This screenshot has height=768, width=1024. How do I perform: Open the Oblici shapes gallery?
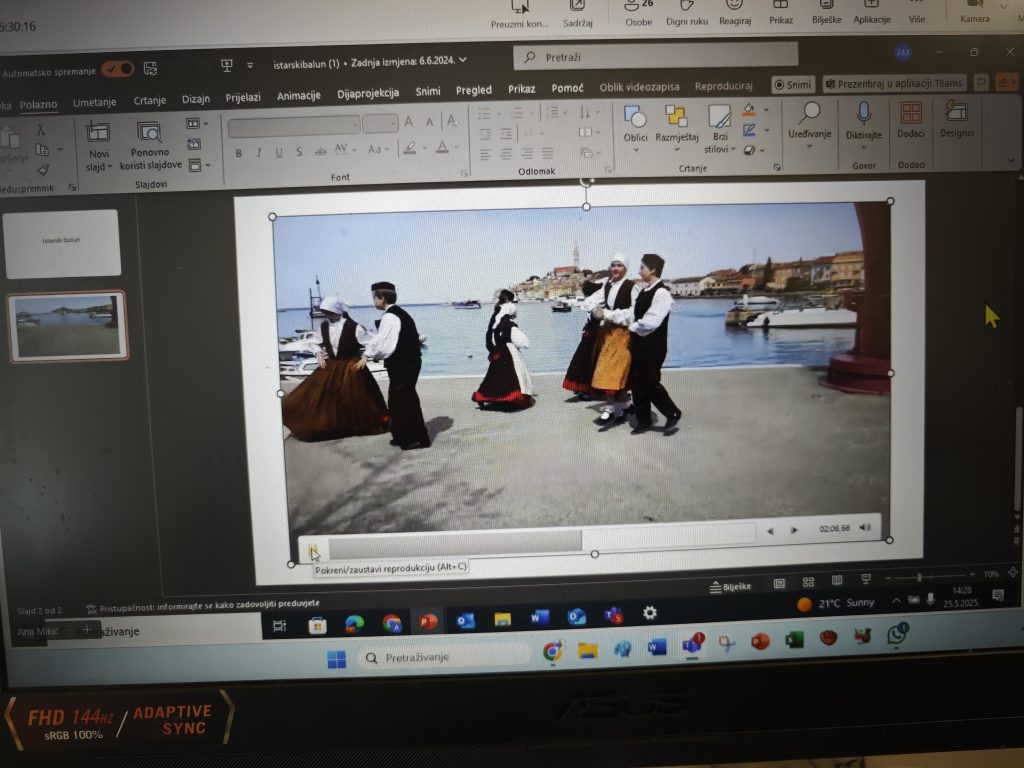pos(635,117)
